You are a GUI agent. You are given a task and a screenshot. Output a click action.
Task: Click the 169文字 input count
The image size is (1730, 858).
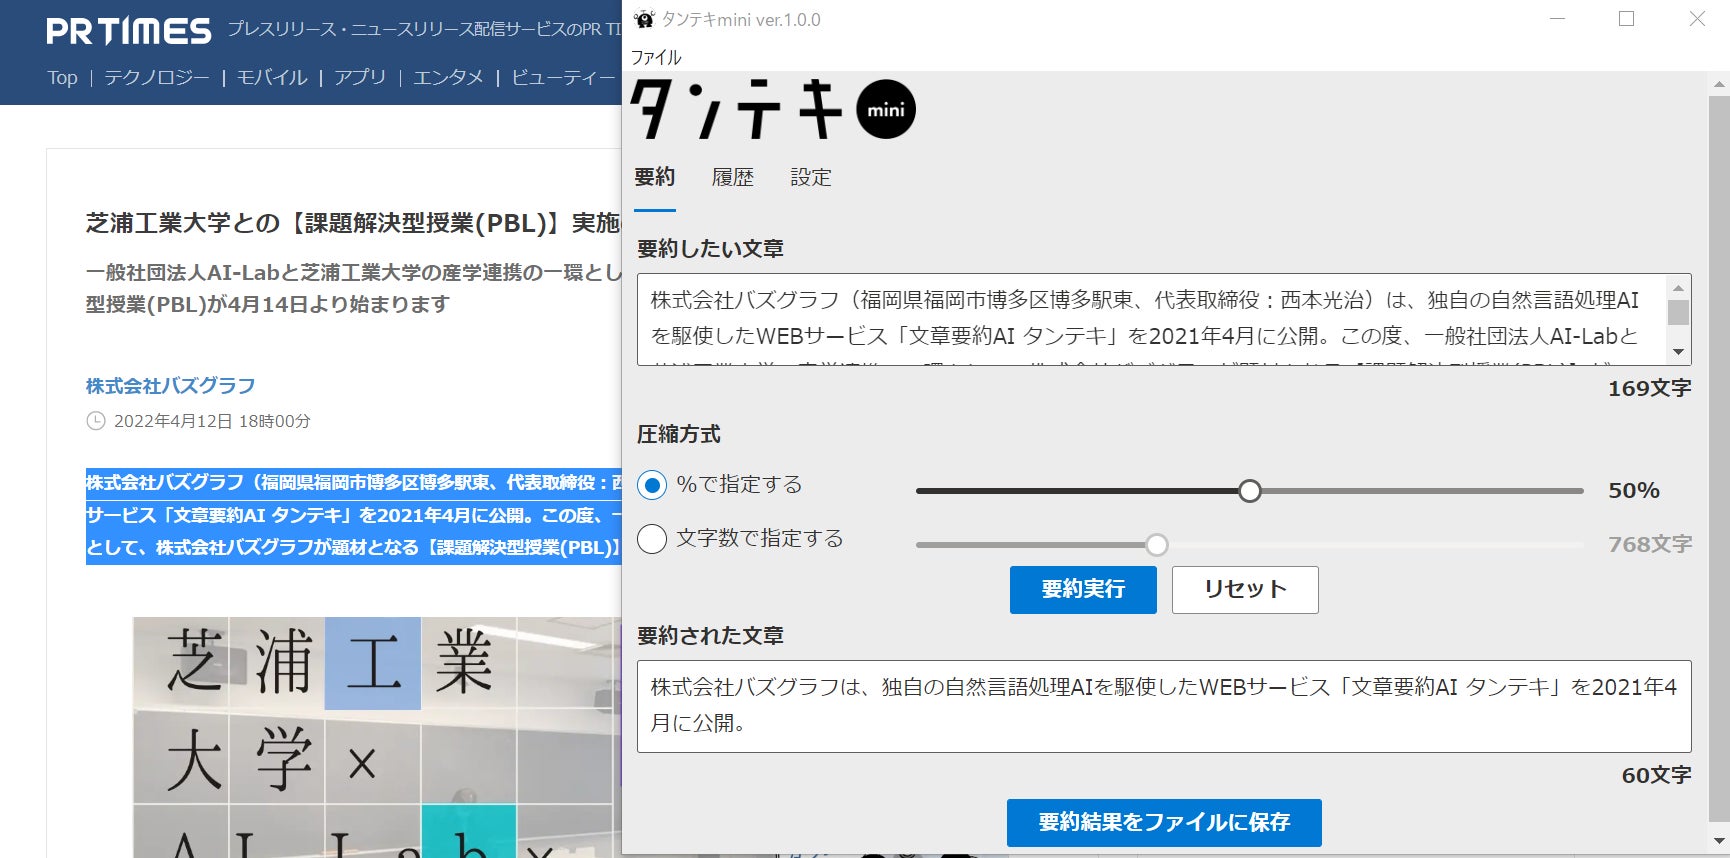coord(1650,389)
